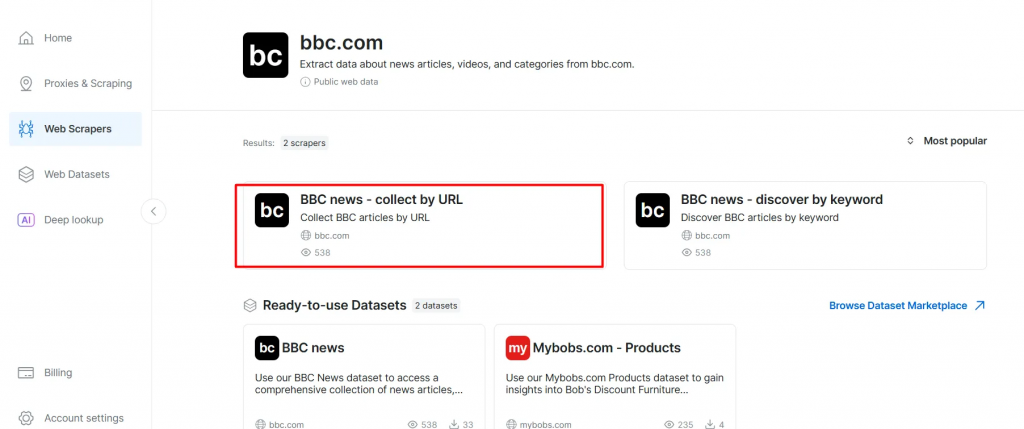Click the 2 datasets count badge
Screen dimensions: 1024x429
(x=436, y=305)
